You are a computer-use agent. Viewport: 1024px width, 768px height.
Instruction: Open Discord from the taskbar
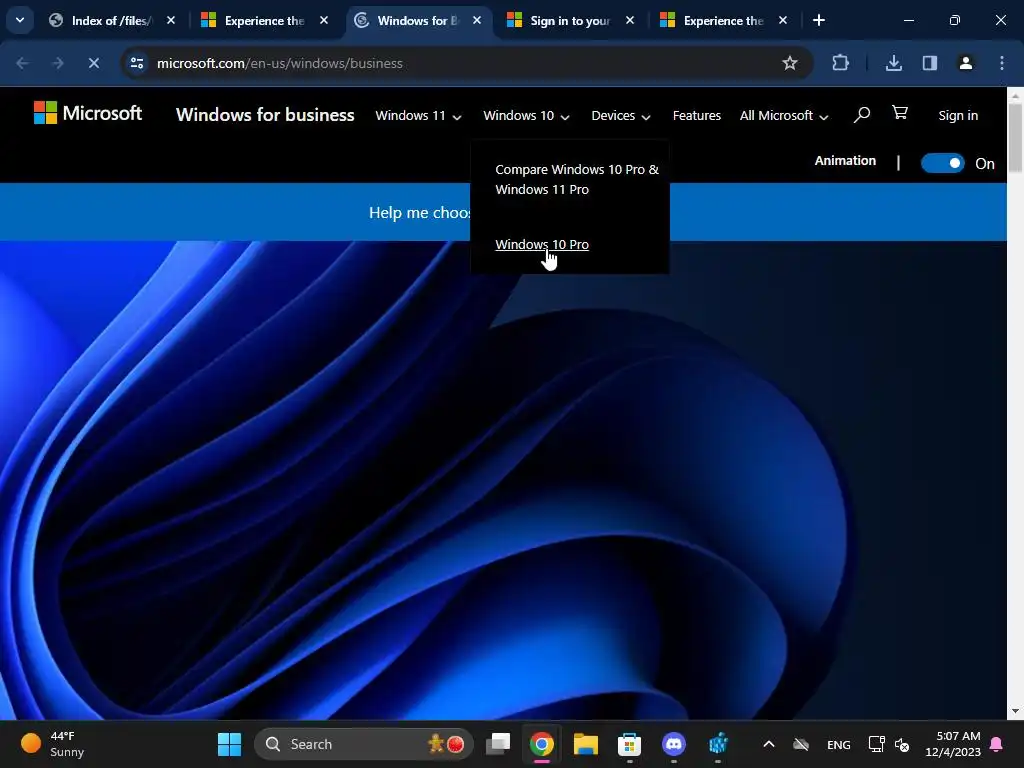[x=673, y=744]
